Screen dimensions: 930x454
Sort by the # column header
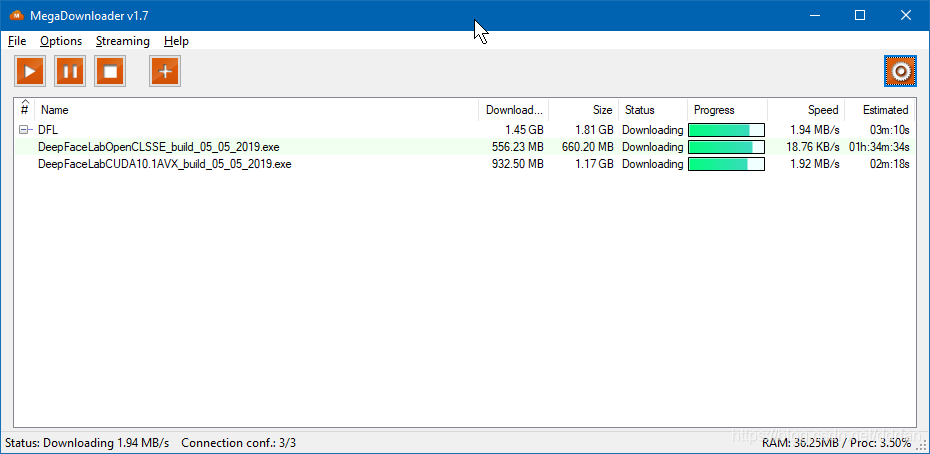point(24,109)
